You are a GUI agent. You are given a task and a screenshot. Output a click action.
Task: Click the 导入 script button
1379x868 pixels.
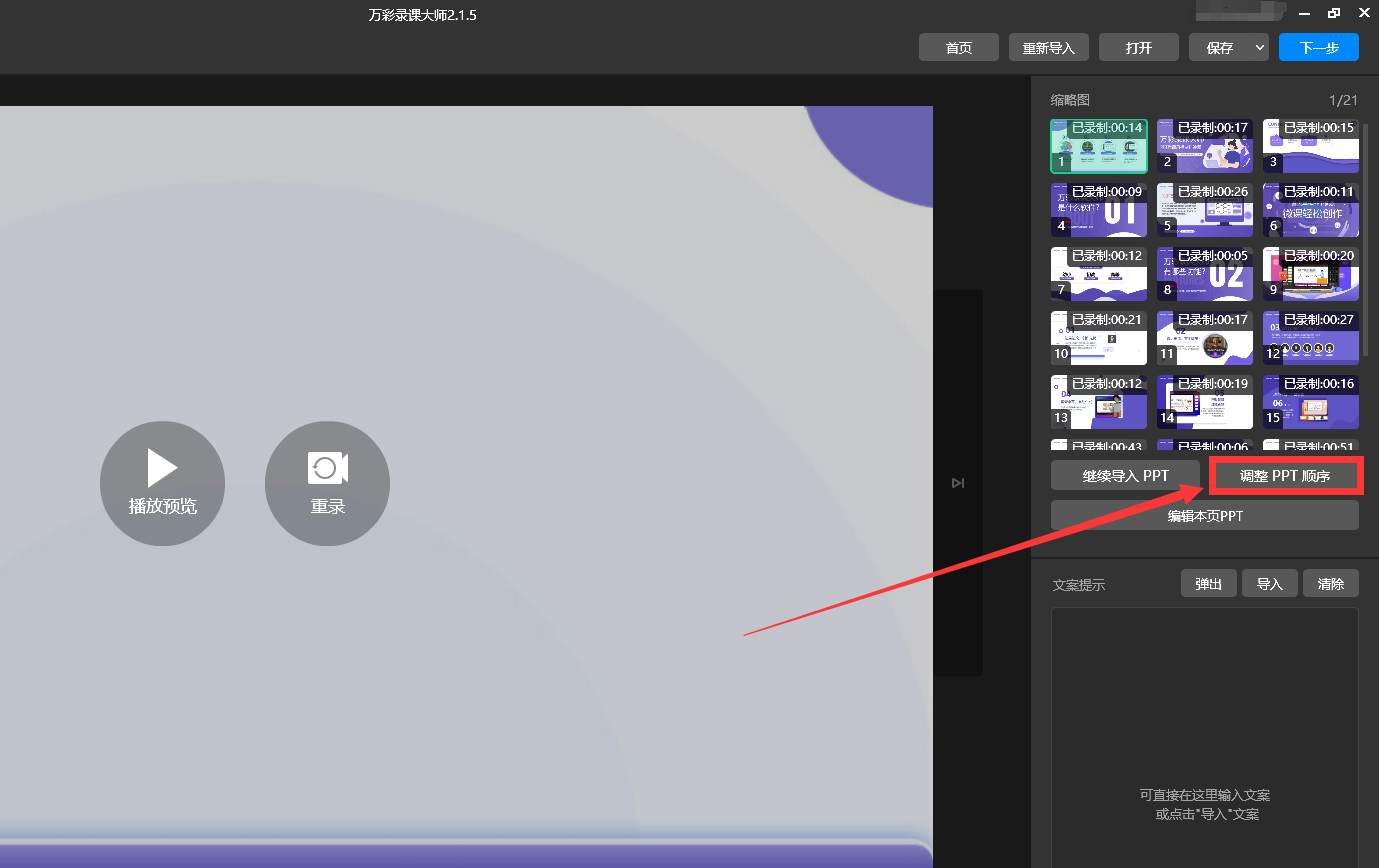click(1270, 583)
